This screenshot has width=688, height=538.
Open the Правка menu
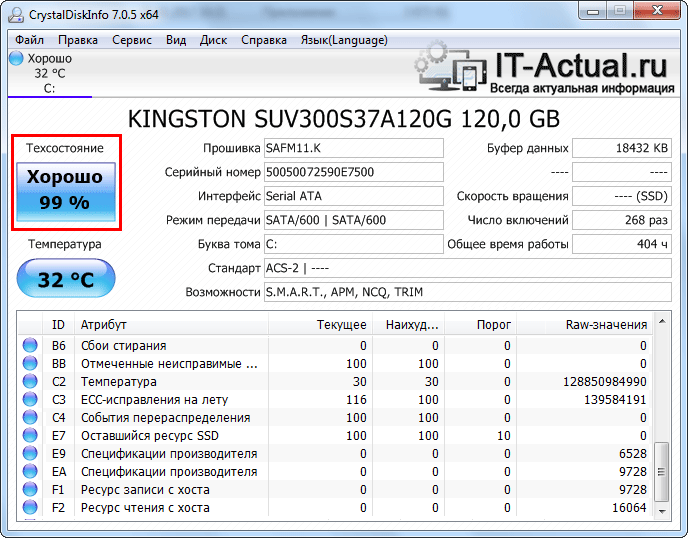pyautogui.click(x=78, y=40)
